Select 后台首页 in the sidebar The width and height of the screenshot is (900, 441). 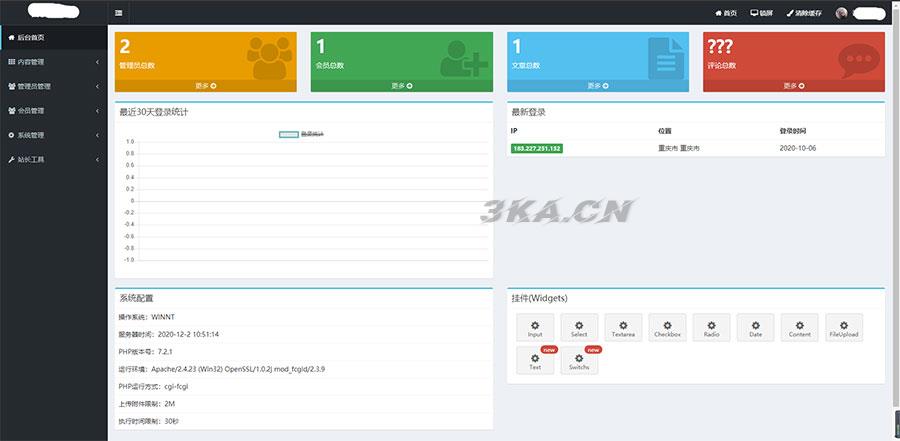(53, 37)
